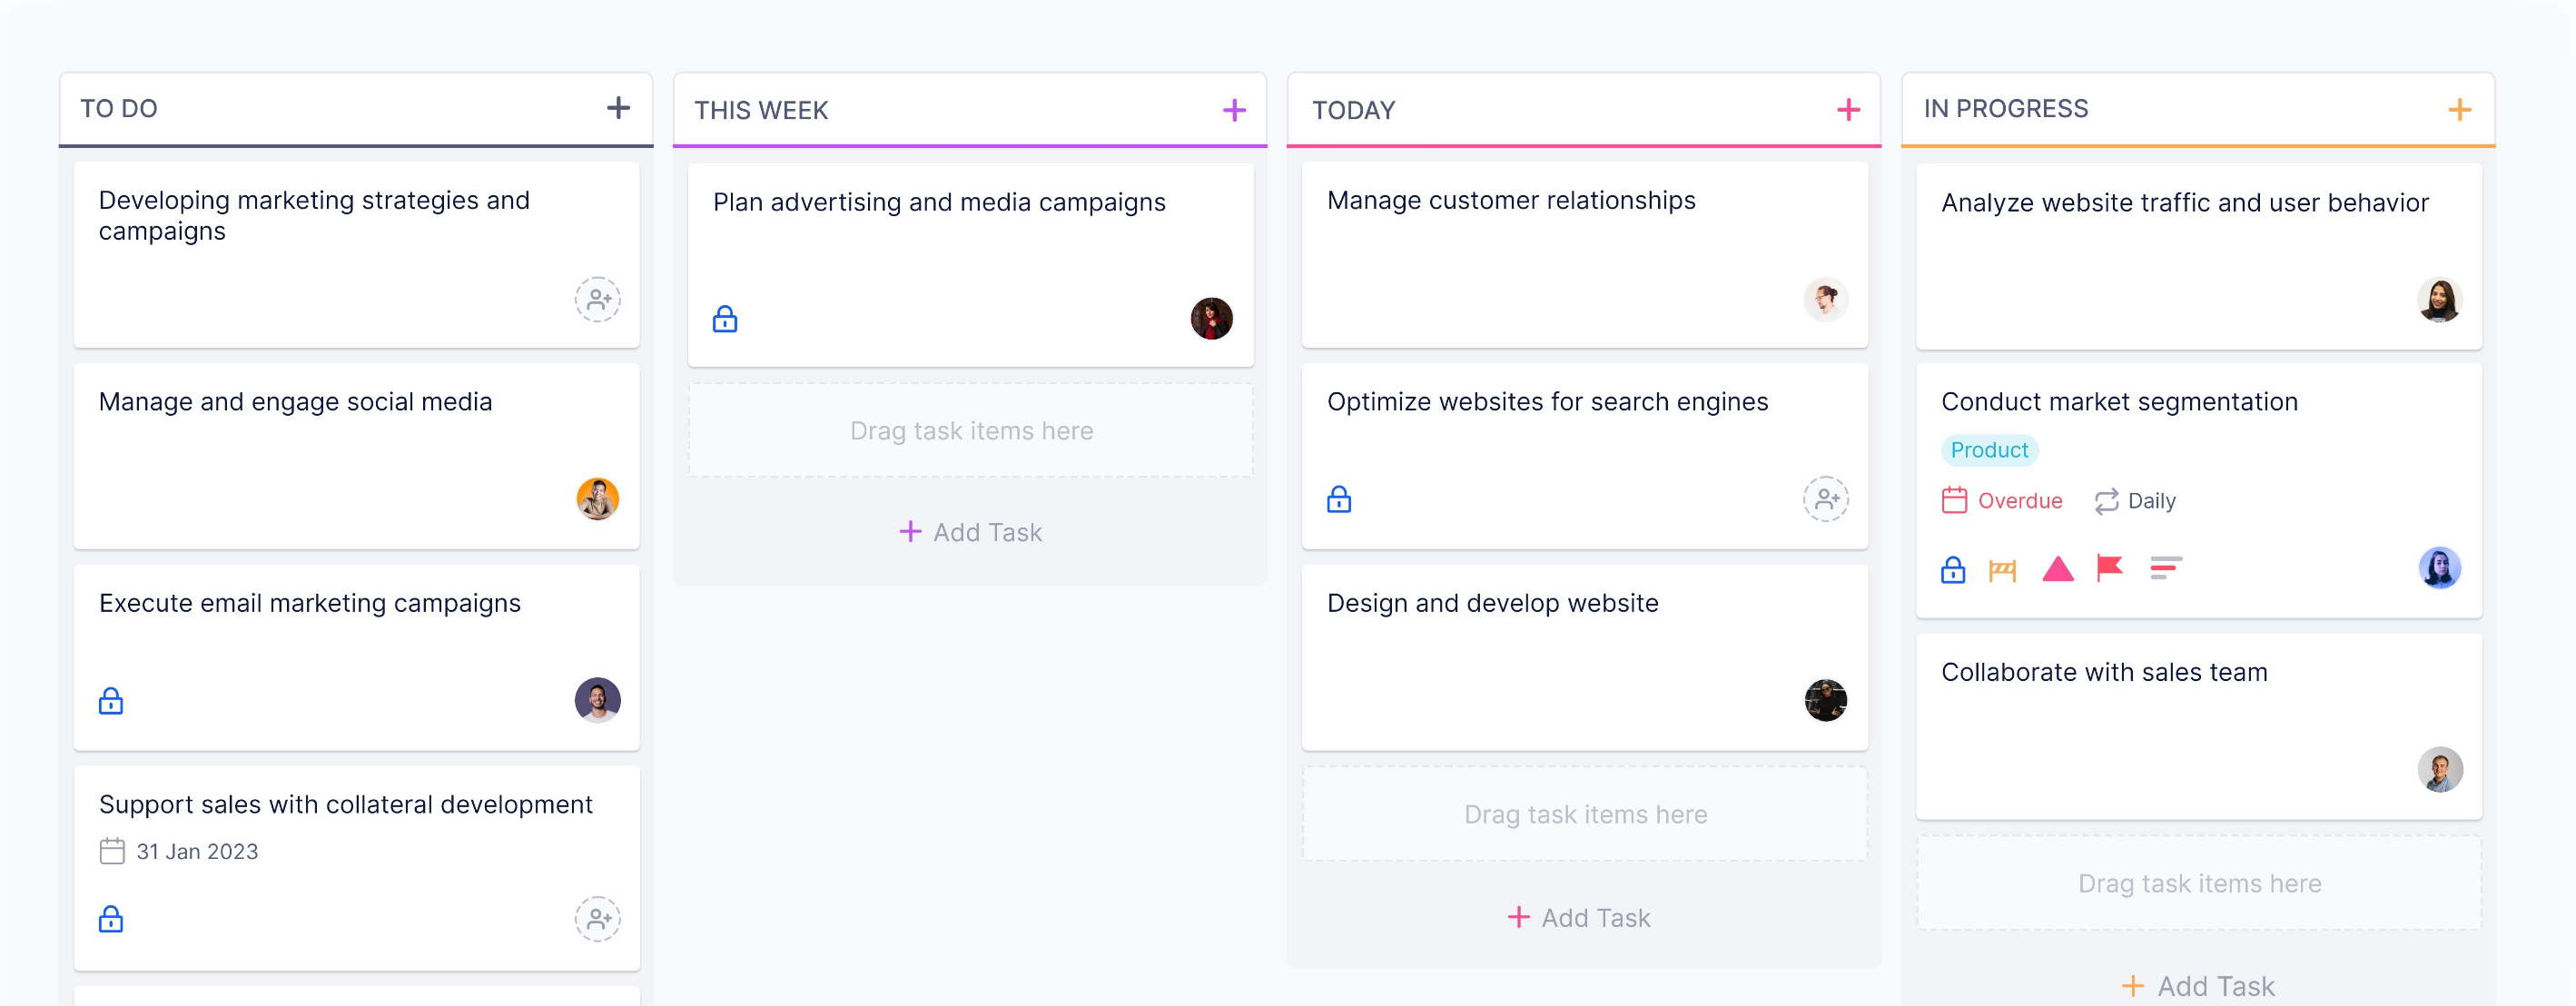Click the lock icon on Plan advertising and media campaigns
This screenshot has height=1006, width=2576.
pos(726,316)
